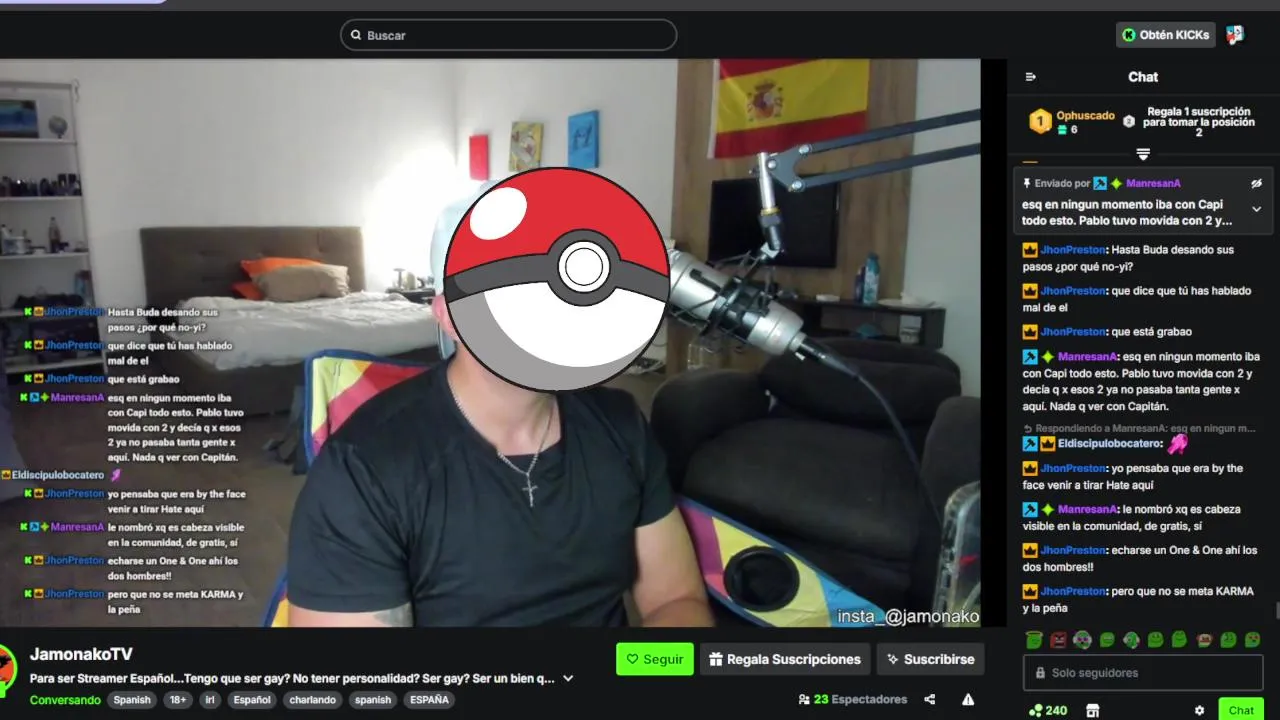Image resolution: width=1280 pixels, height=720 pixels.
Task: Open the Conversando category link
Action: pyautogui.click(x=65, y=700)
